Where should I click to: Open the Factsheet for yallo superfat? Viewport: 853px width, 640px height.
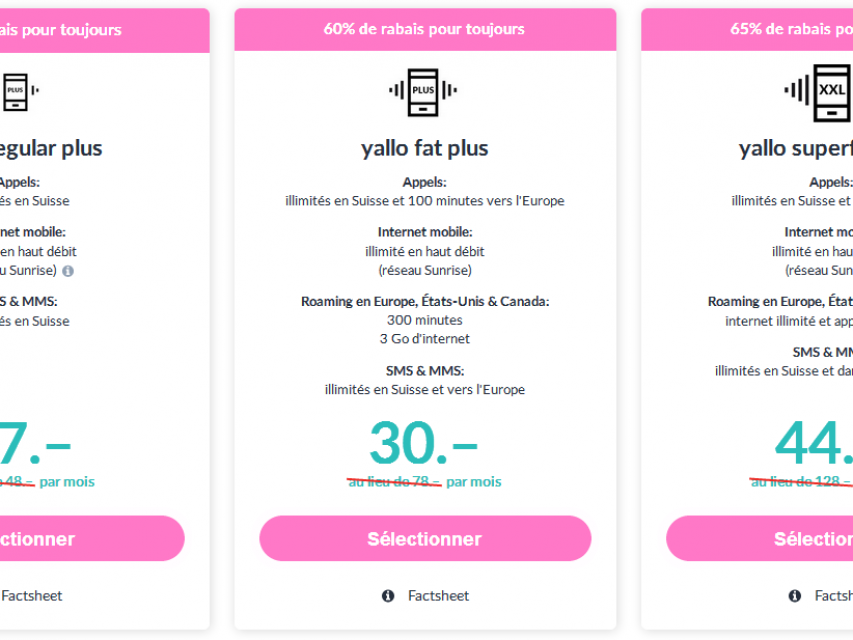[x=833, y=596]
